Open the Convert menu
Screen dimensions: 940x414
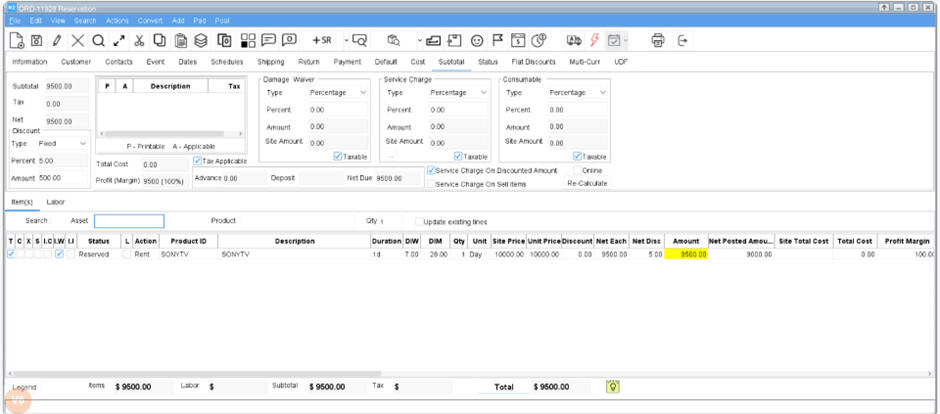click(x=150, y=20)
